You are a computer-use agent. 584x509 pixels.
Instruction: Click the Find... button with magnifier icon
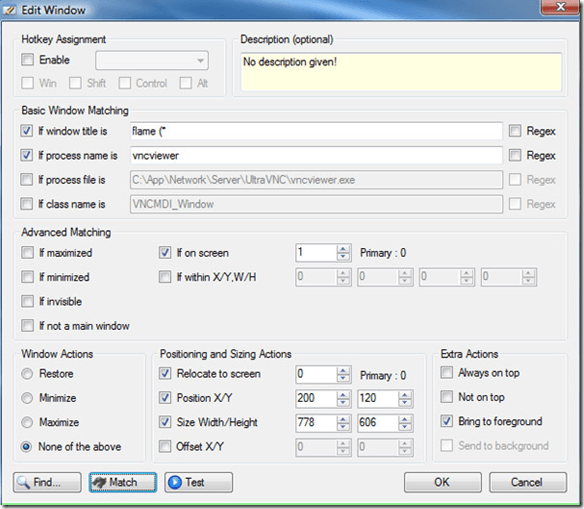pos(47,482)
